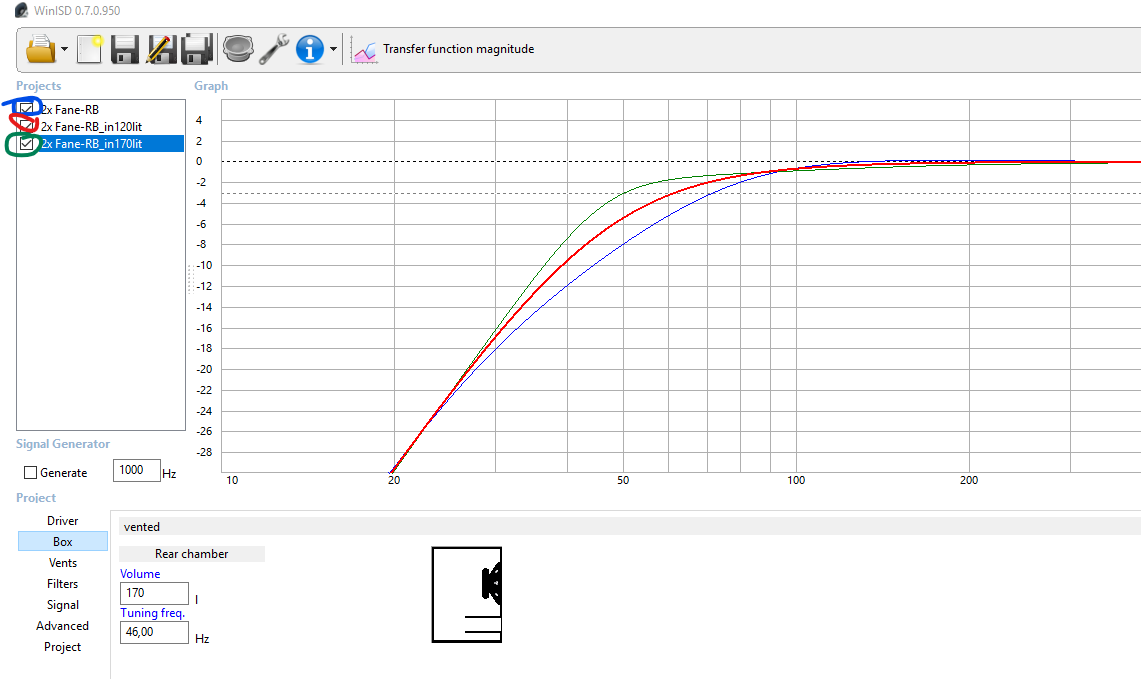
Task: Switch to the Box tab
Action: point(63,541)
